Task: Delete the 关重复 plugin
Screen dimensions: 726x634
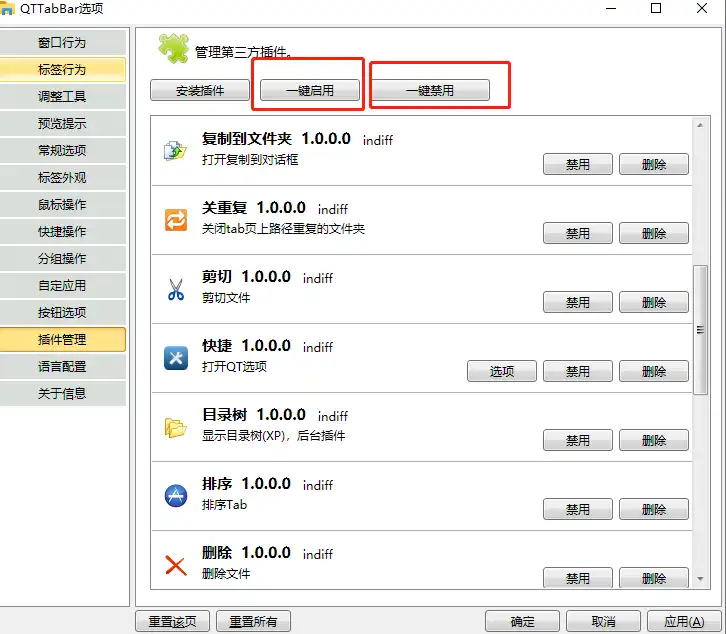Action: click(654, 233)
